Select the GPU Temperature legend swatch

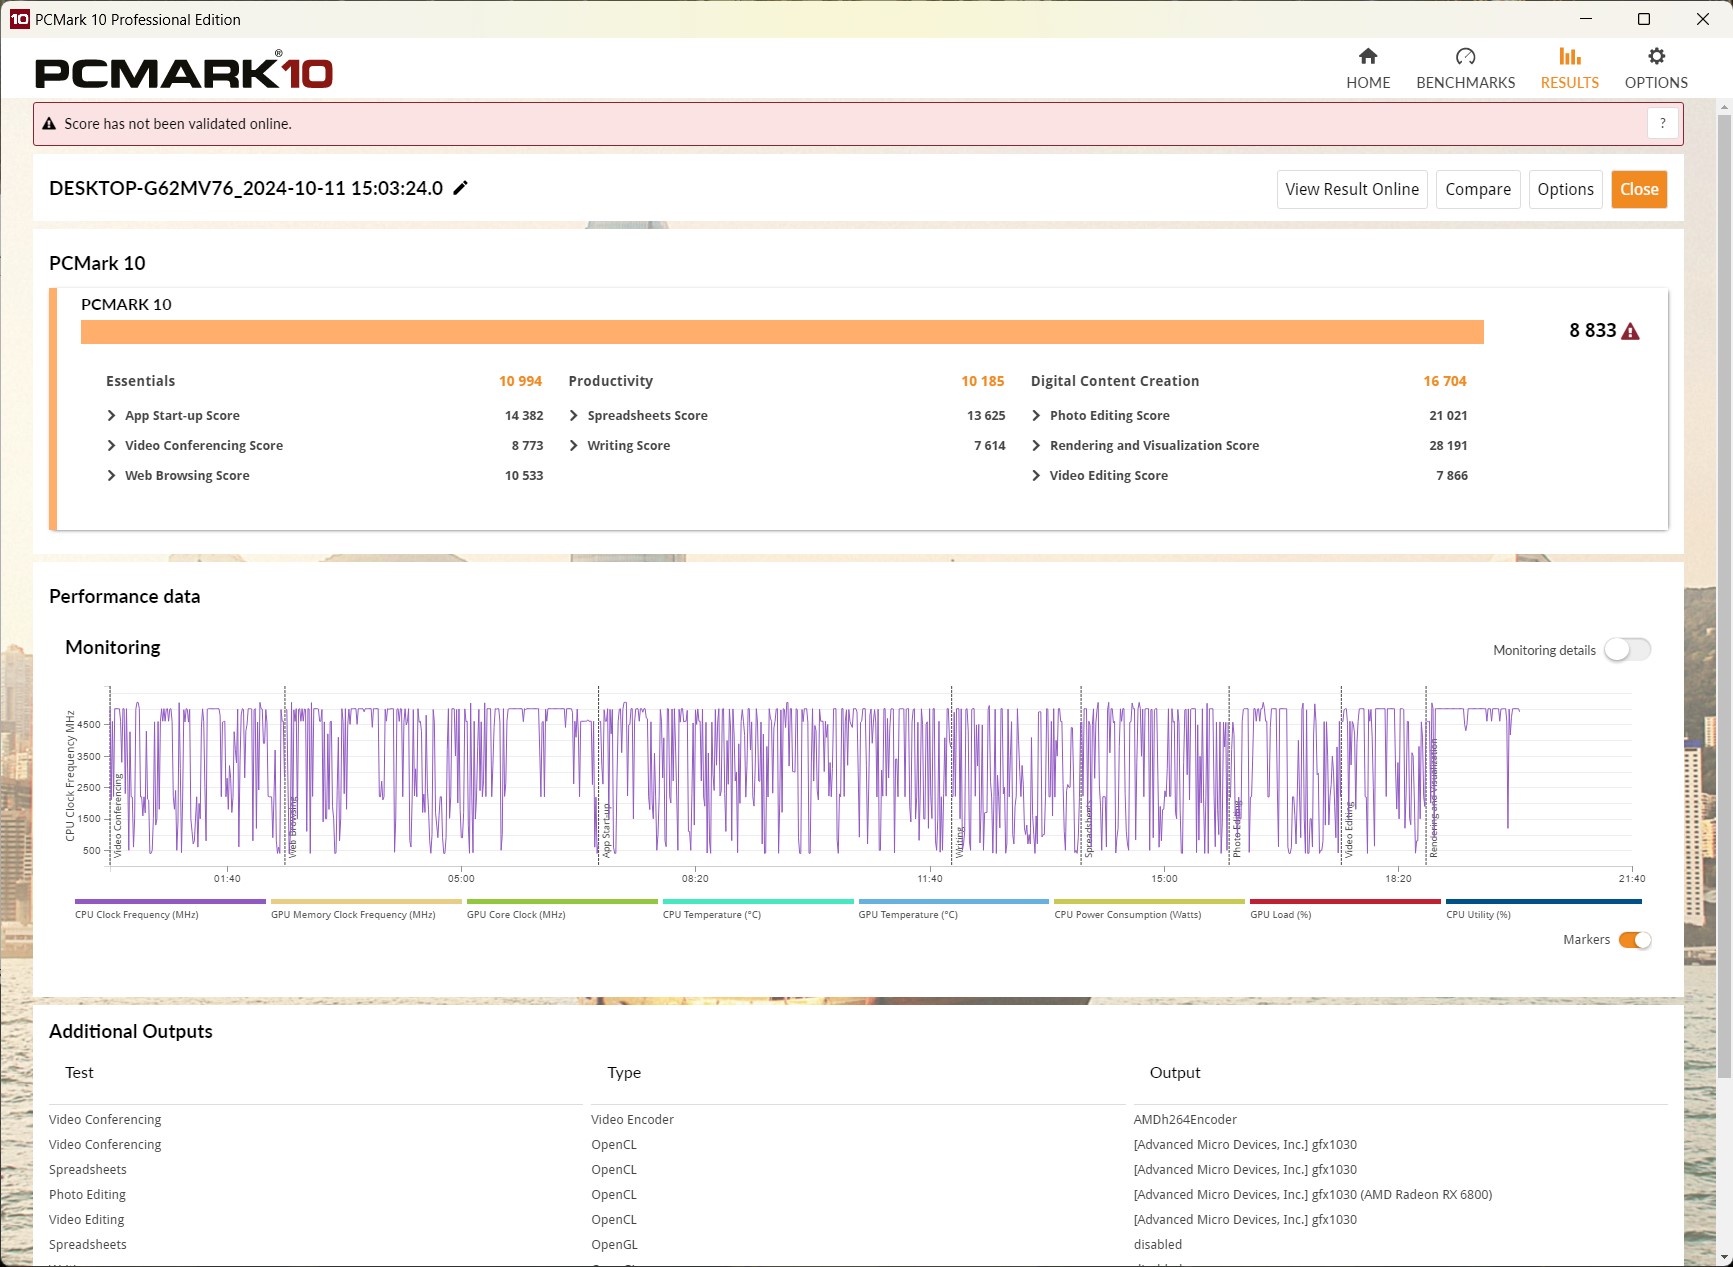(953, 901)
